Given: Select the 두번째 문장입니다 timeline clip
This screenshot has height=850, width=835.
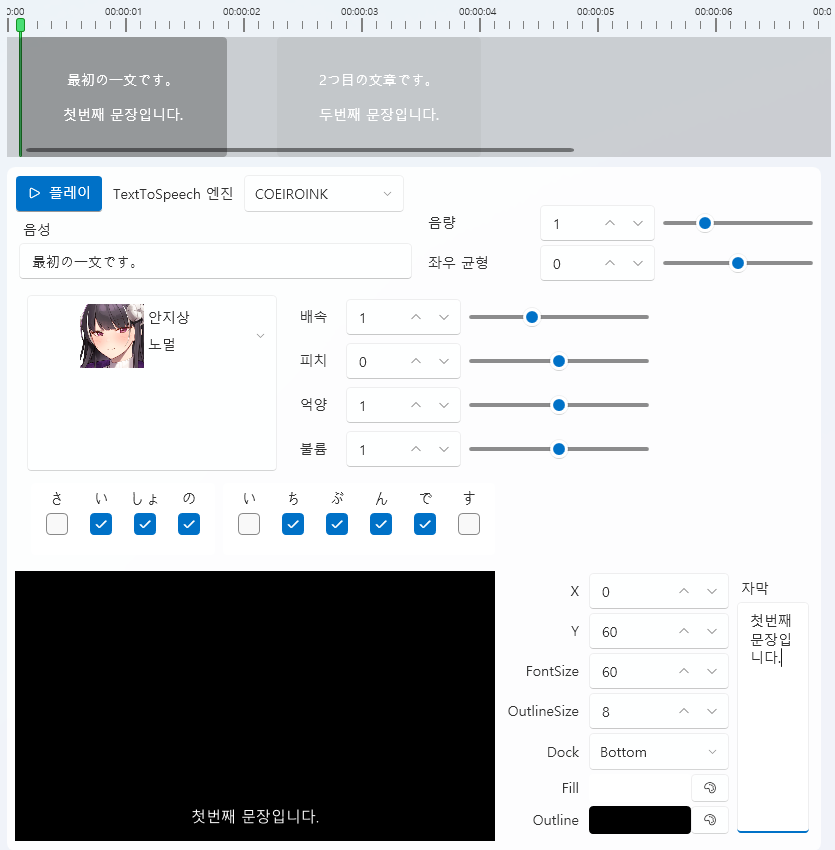Looking at the screenshot, I should 378,97.
